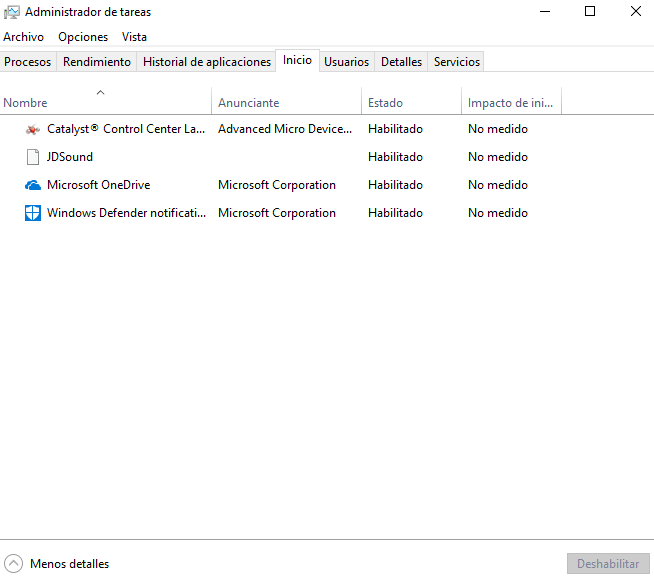
Task: Click the Catalyst Control Center icon
Action: pos(33,129)
